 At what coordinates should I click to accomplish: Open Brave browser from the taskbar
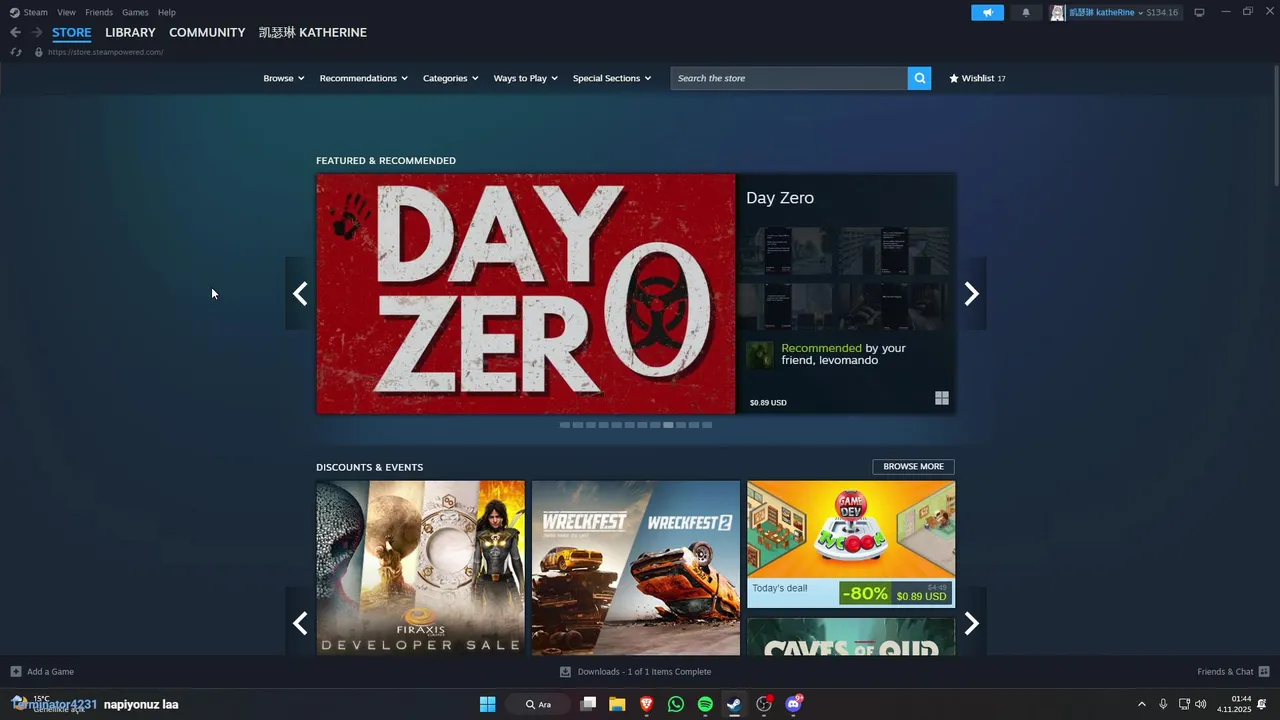[x=647, y=704]
